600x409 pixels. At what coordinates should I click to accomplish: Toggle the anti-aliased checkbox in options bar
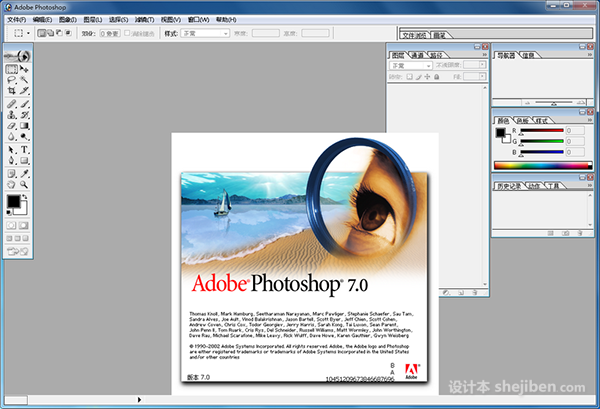[127, 33]
